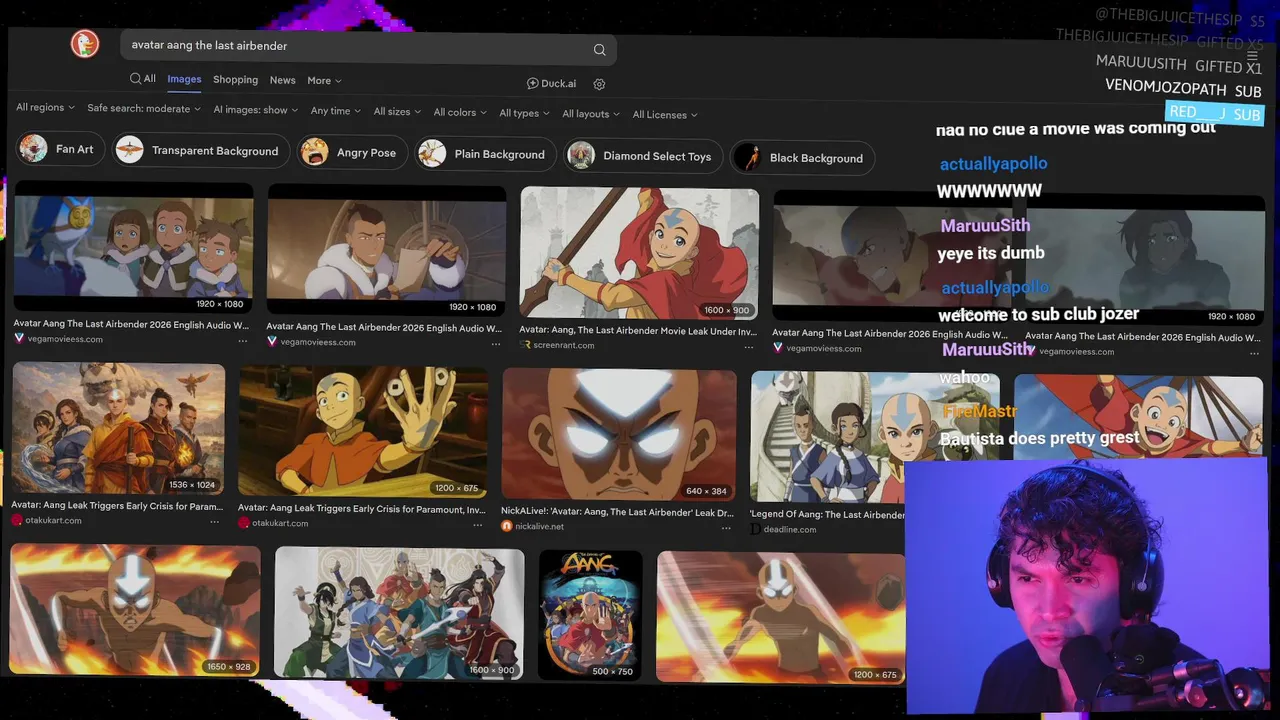
Task: Open the All colors filter
Action: pyautogui.click(x=460, y=113)
